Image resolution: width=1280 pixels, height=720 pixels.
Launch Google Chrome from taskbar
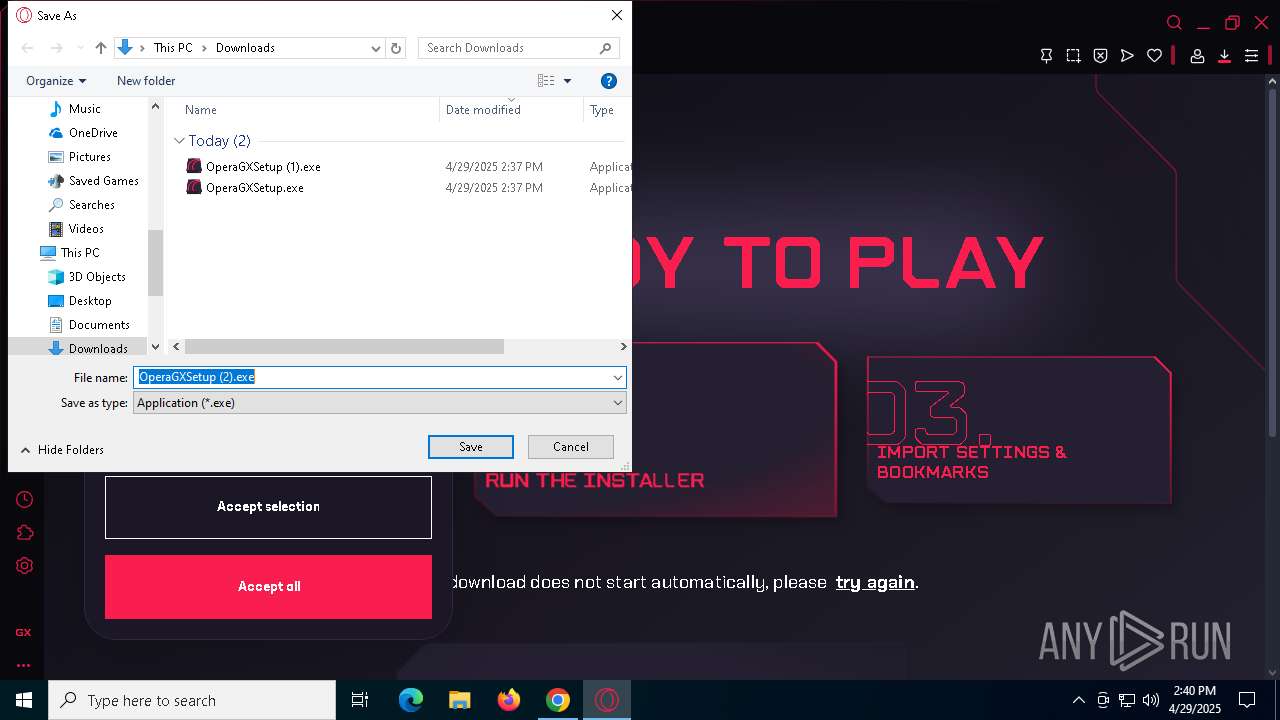click(x=558, y=700)
